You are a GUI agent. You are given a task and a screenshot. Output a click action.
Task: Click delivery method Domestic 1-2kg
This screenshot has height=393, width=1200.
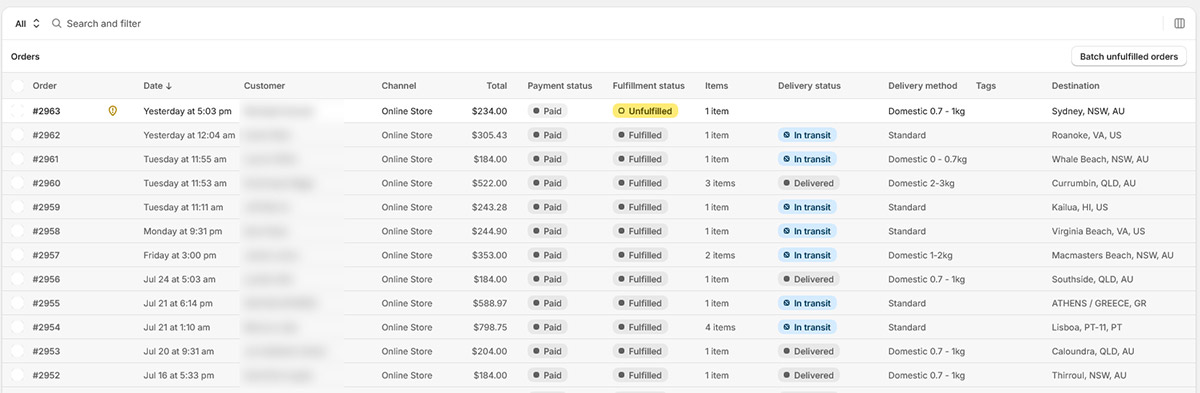[x=920, y=255]
